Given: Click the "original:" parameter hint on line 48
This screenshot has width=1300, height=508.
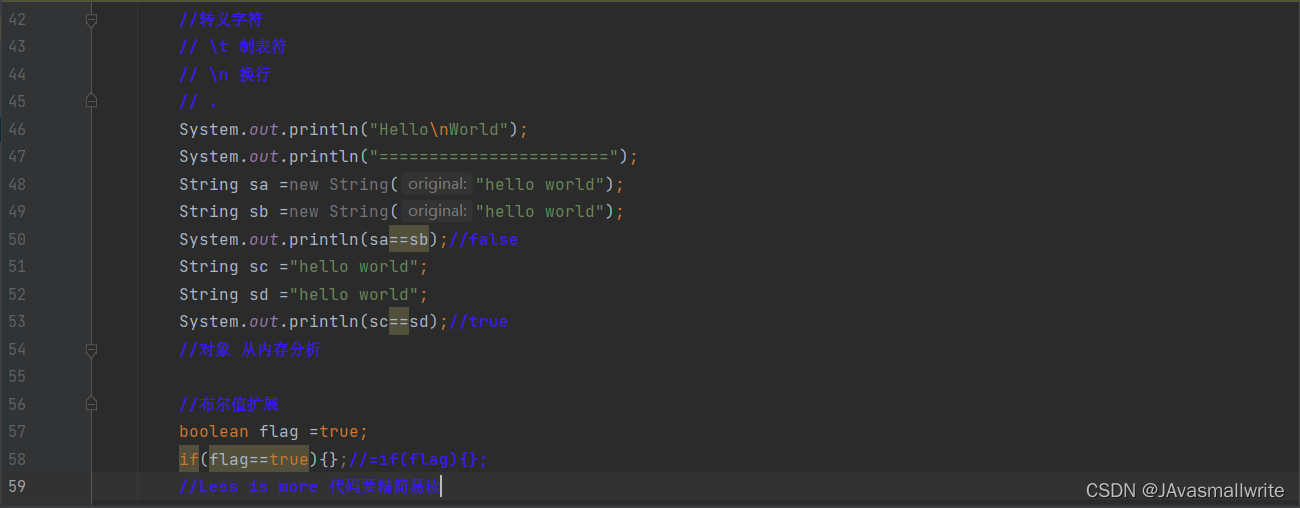Looking at the screenshot, I should point(438,184).
